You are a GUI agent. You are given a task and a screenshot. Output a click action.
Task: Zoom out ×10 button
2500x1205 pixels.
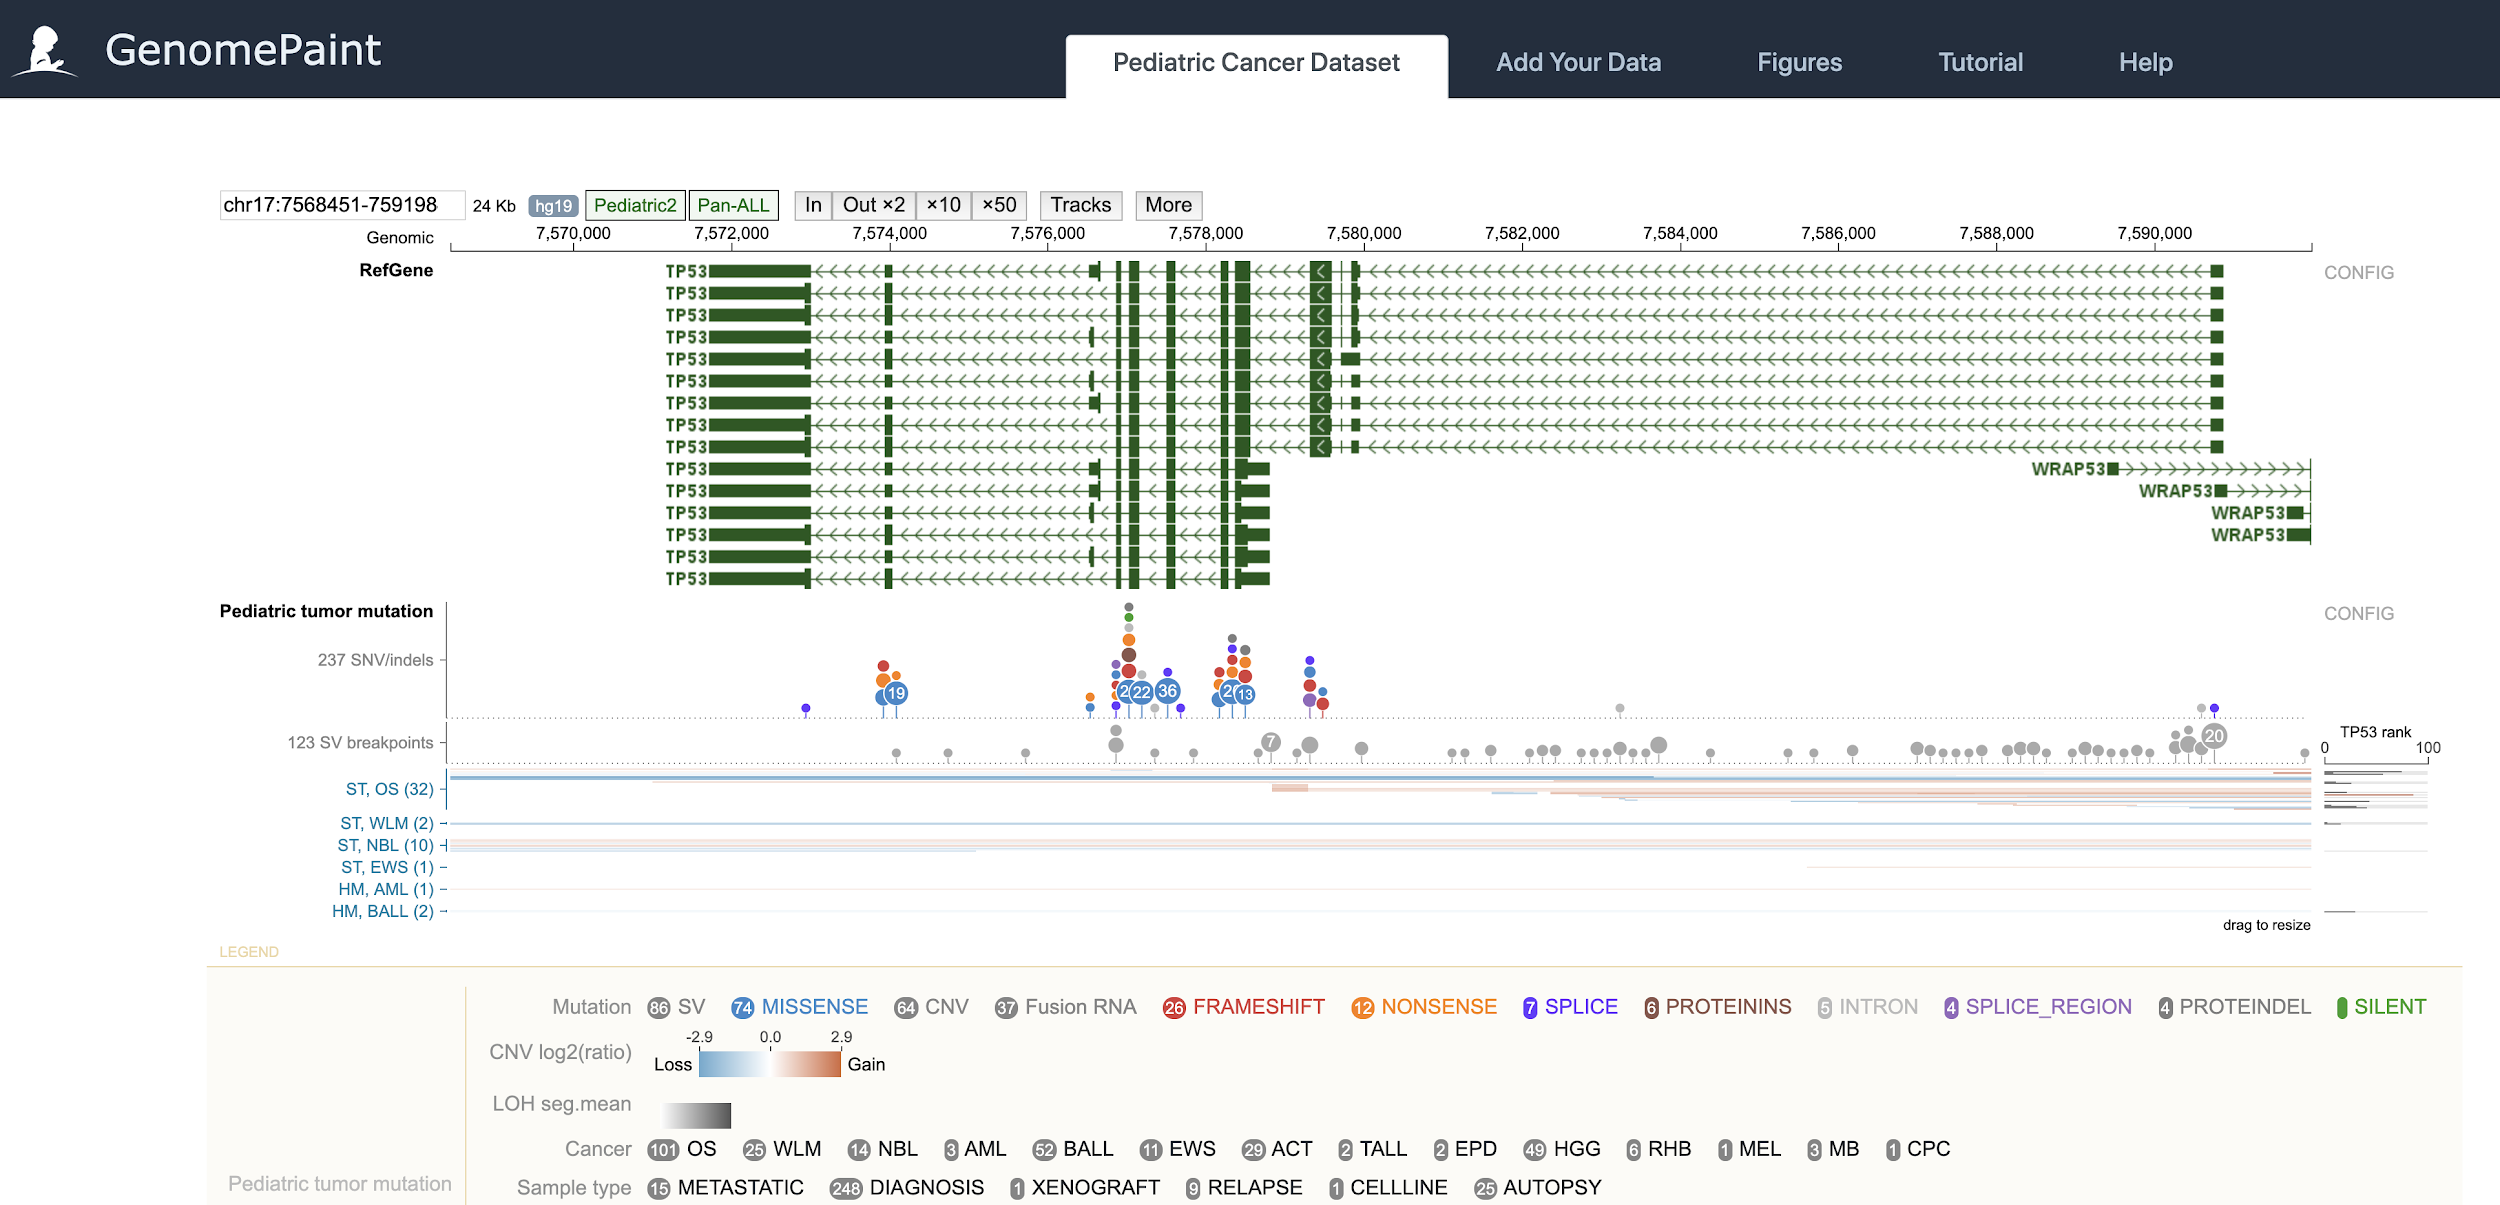[x=943, y=205]
